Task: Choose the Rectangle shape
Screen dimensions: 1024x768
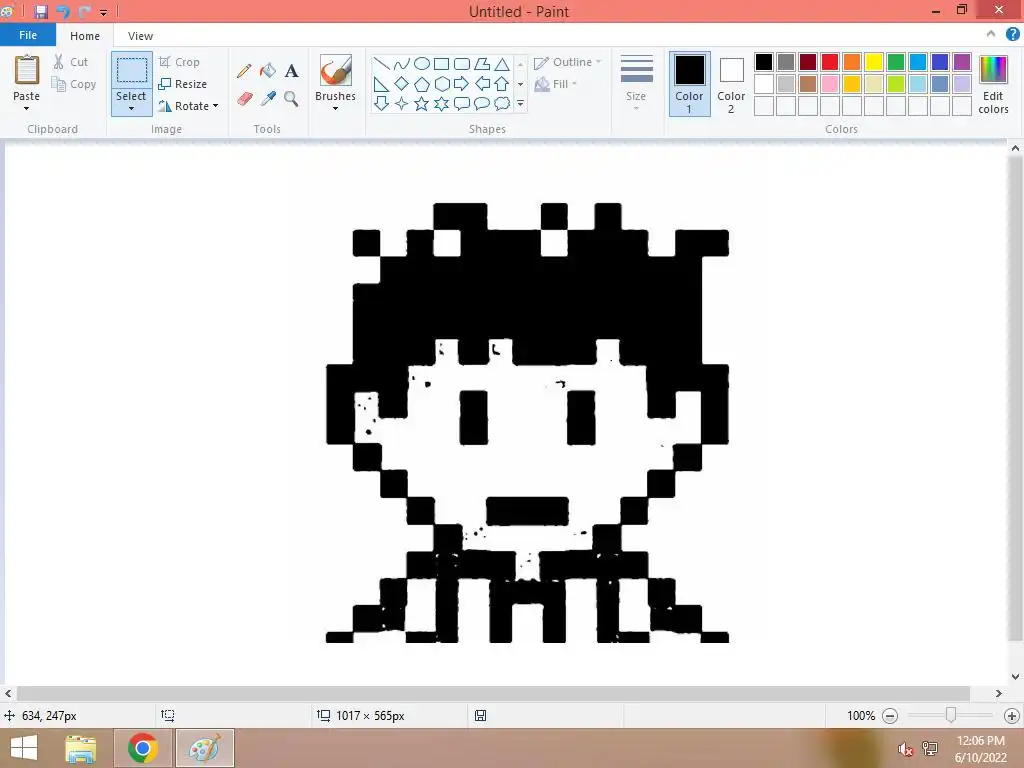Action: [441, 63]
